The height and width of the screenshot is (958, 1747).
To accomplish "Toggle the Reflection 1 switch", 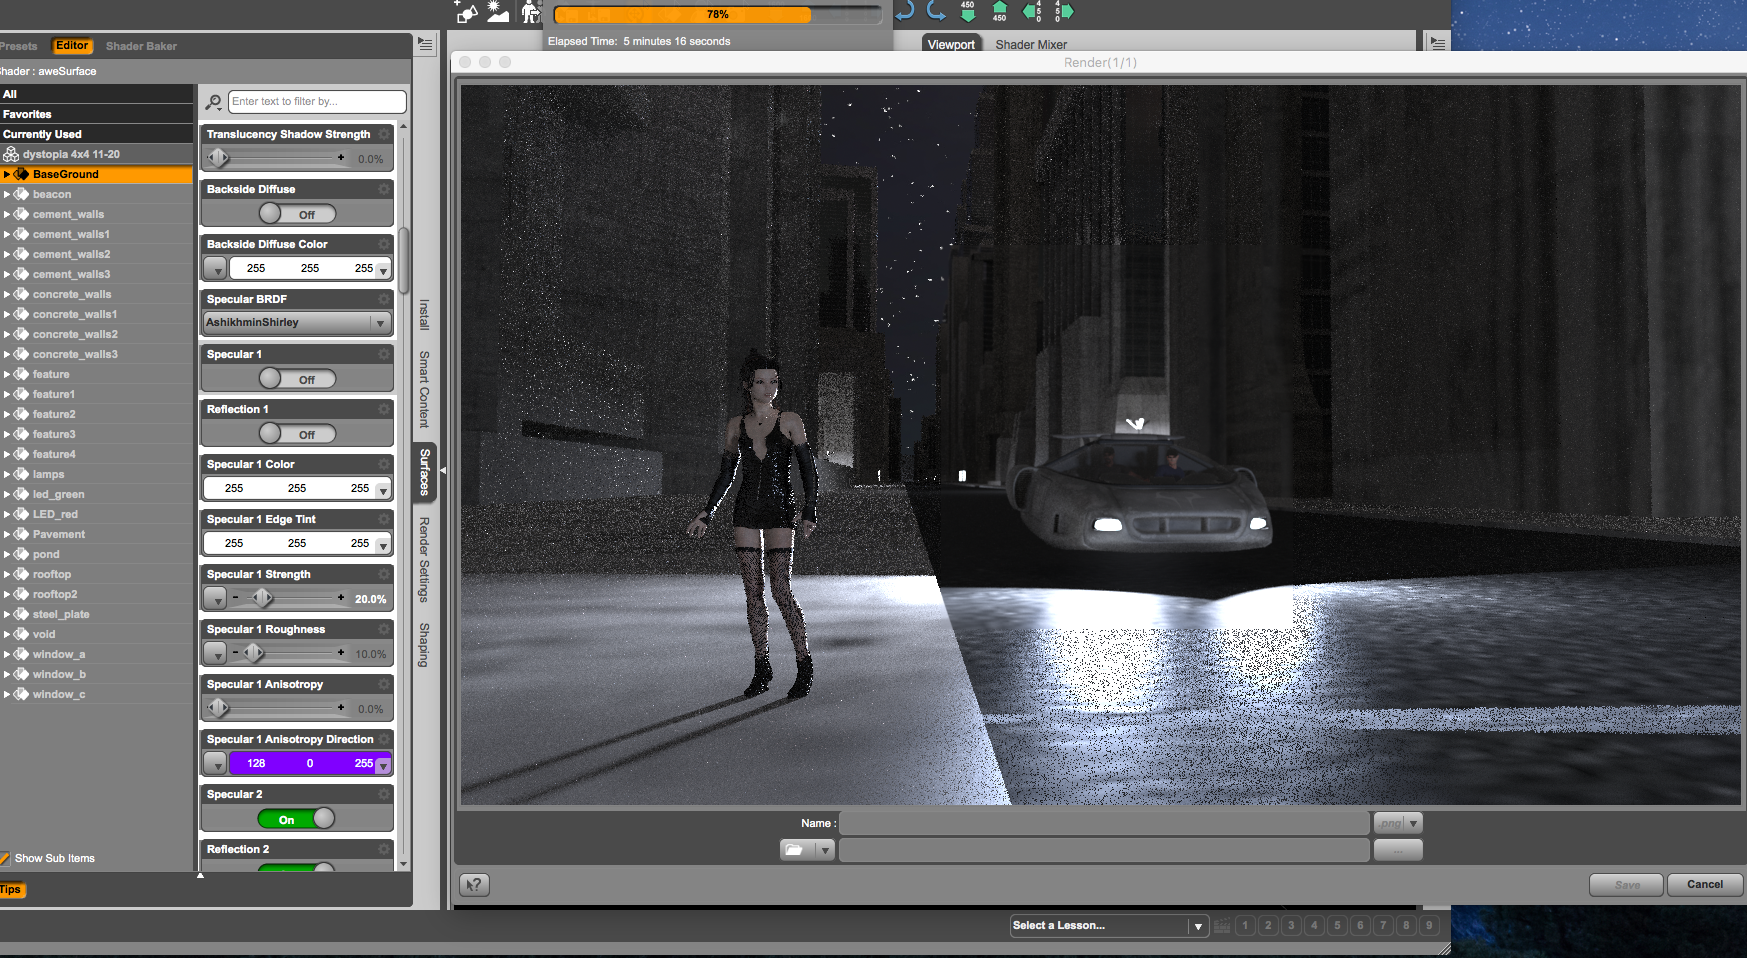I will (297, 434).
